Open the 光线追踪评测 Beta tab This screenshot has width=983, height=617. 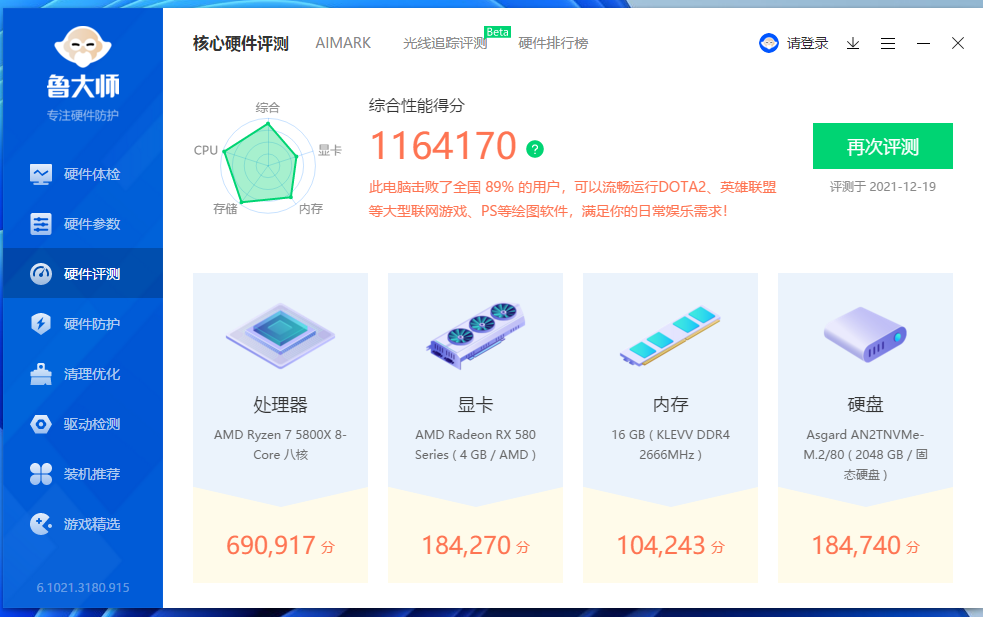coord(444,43)
